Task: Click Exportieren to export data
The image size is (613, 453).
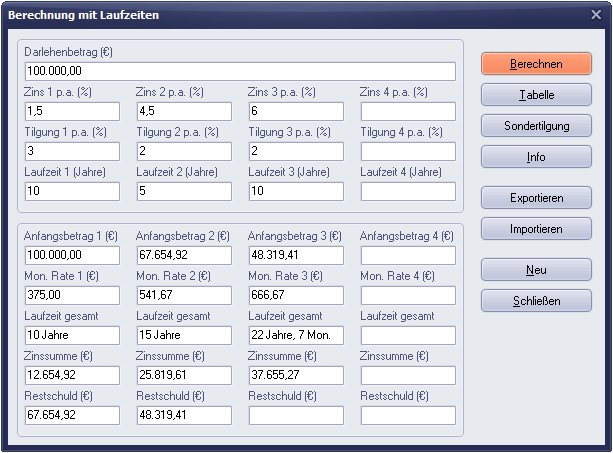Action: pos(536,197)
